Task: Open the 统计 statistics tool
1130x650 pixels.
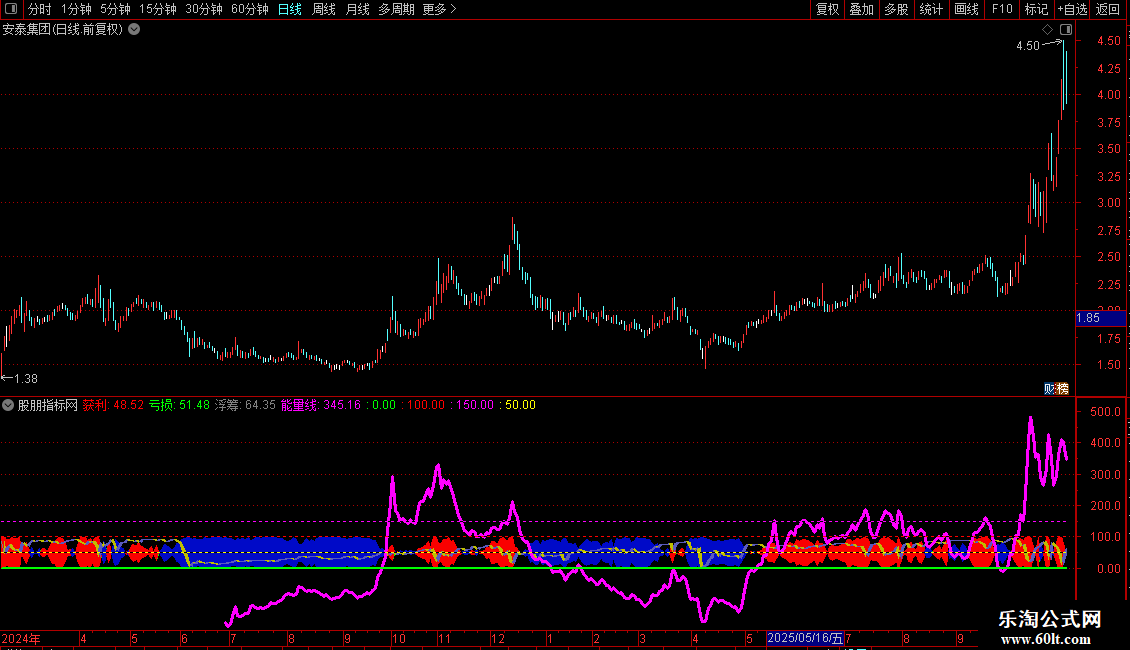Action: 931,9
